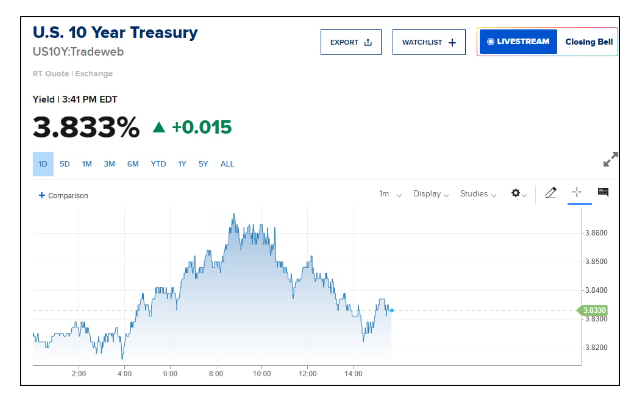Select the 6M time range
Image resolution: width=626 pixels, height=401 pixels.
coord(133,164)
